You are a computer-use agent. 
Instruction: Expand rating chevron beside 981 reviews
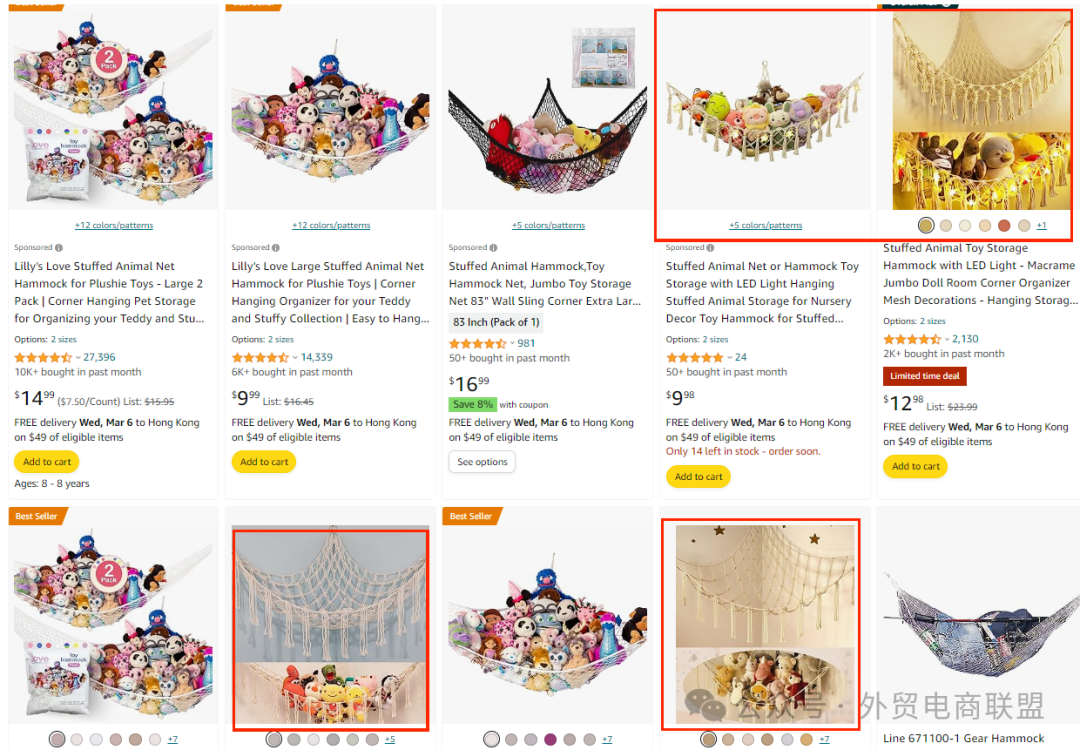click(512, 344)
